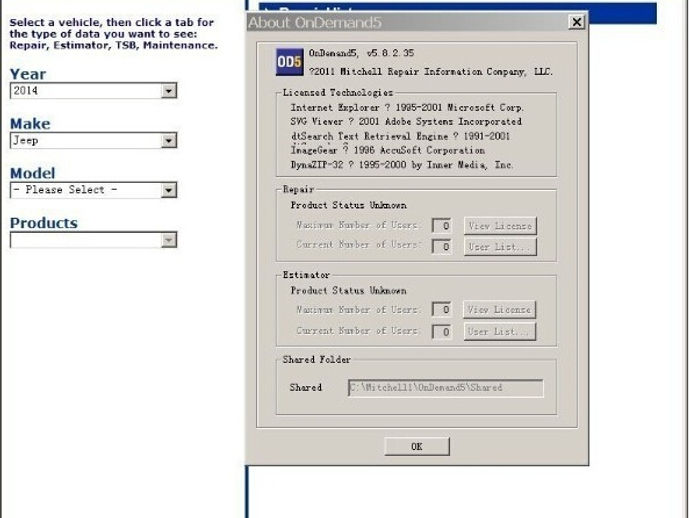The width and height of the screenshot is (690, 518).
Task: Open the Make dropdown arrow
Action: [168, 140]
